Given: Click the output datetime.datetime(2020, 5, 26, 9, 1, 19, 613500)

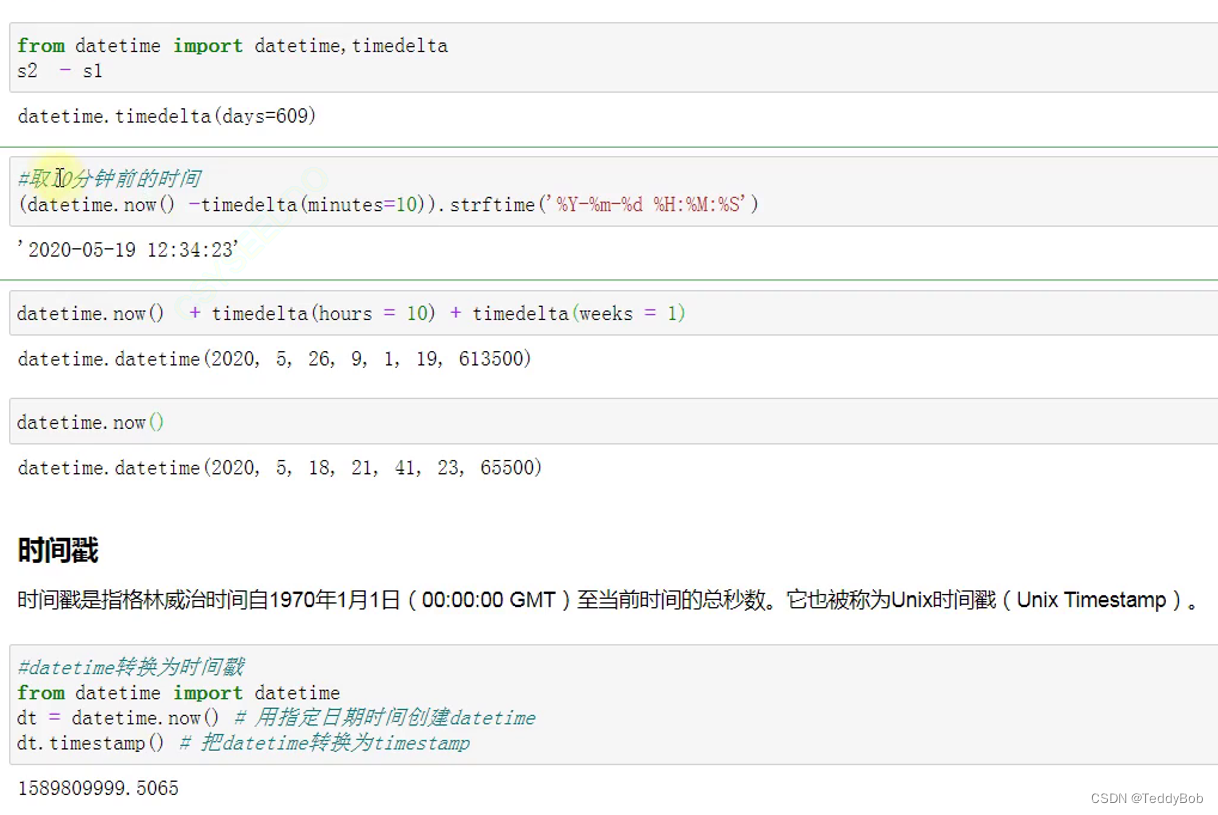Looking at the screenshot, I should tap(274, 359).
